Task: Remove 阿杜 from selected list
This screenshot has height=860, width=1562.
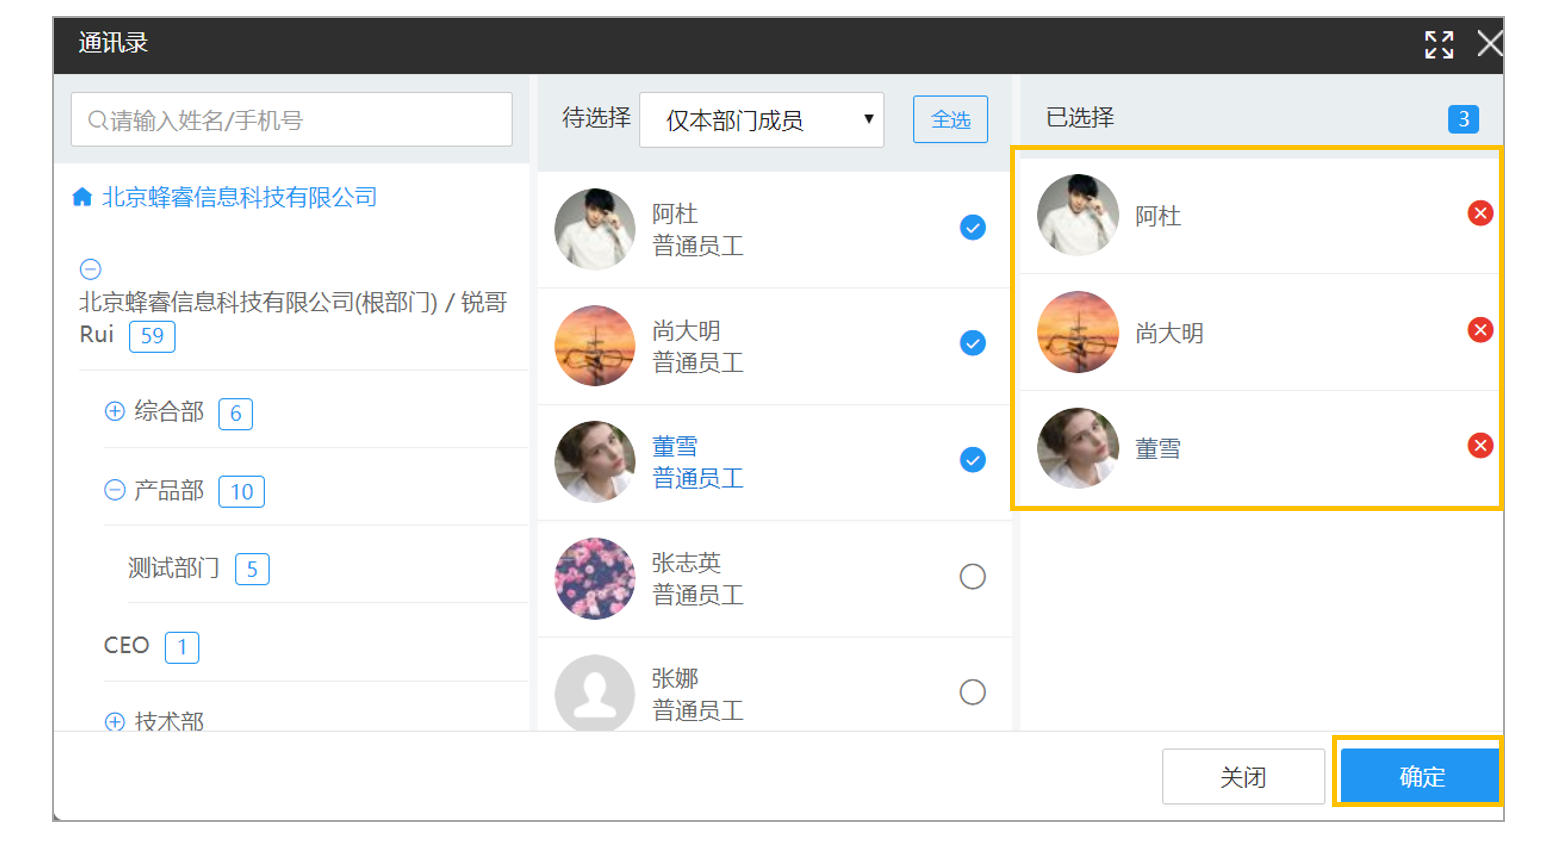Action: coord(1480,213)
